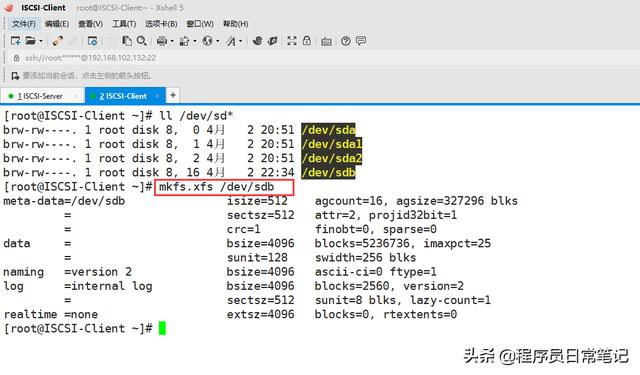Click the 'finobt=0, sparse=0' text
The width and height of the screenshot is (640, 375).
376,229
